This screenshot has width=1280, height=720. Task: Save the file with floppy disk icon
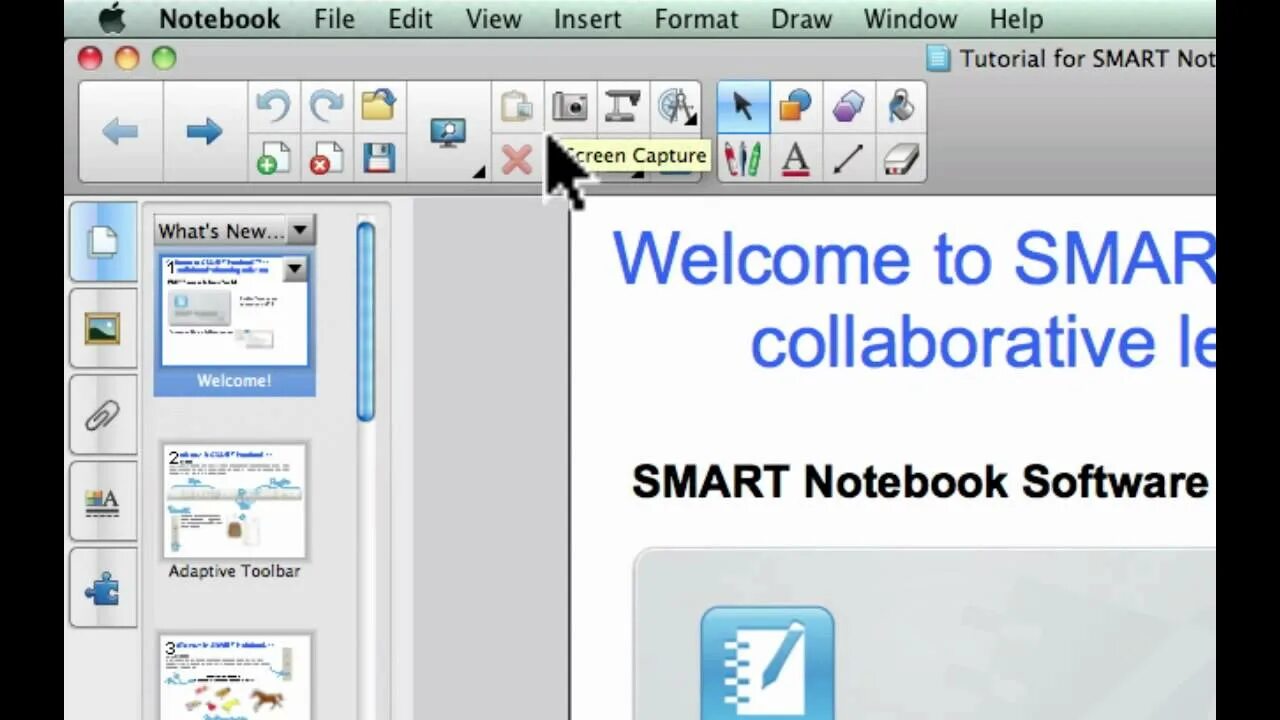coord(379,158)
